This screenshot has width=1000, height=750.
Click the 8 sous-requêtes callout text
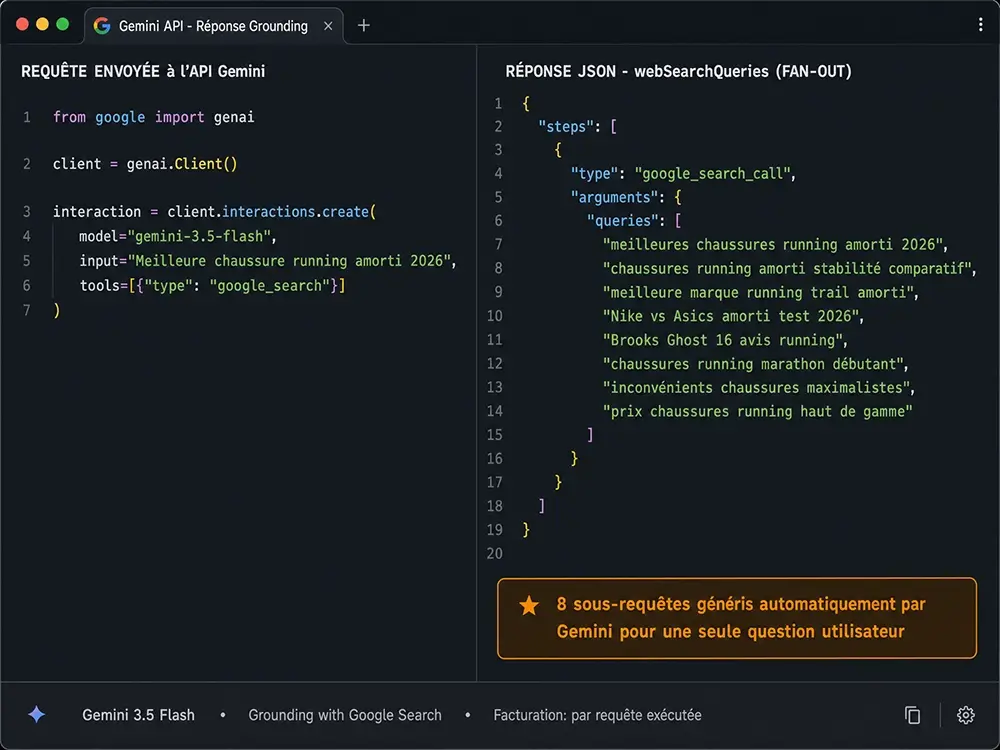pos(741,617)
